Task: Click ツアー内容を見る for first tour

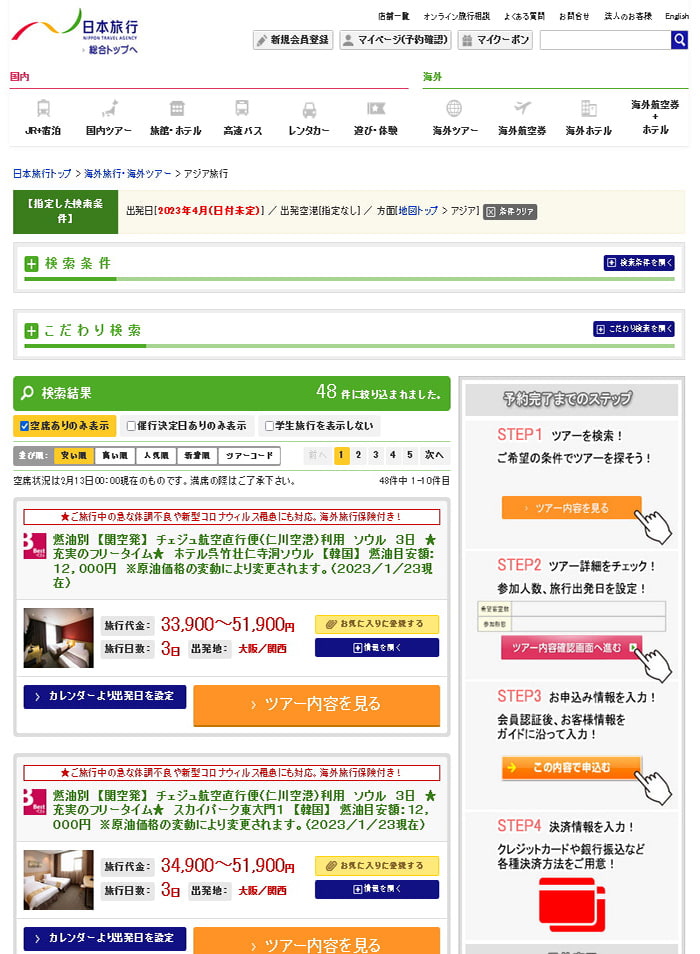Action: (316, 704)
